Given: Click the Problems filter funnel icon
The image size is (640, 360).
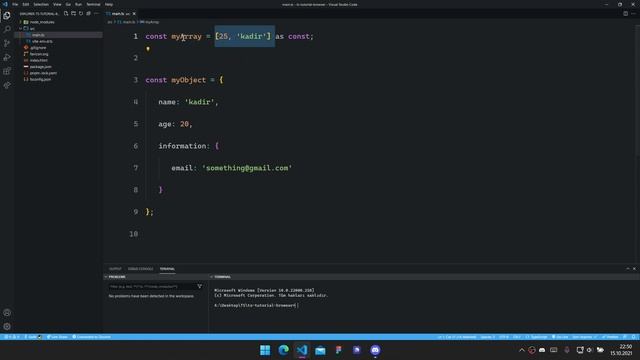Looking at the screenshot, I should click(200, 286).
